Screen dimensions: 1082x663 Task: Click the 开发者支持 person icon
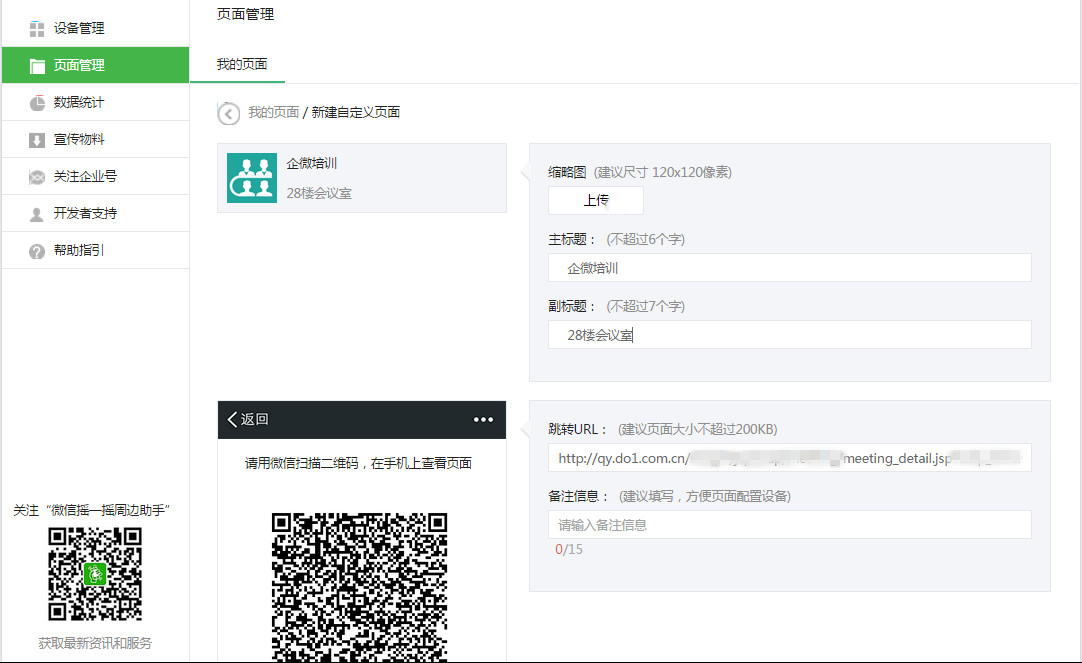tap(37, 215)
